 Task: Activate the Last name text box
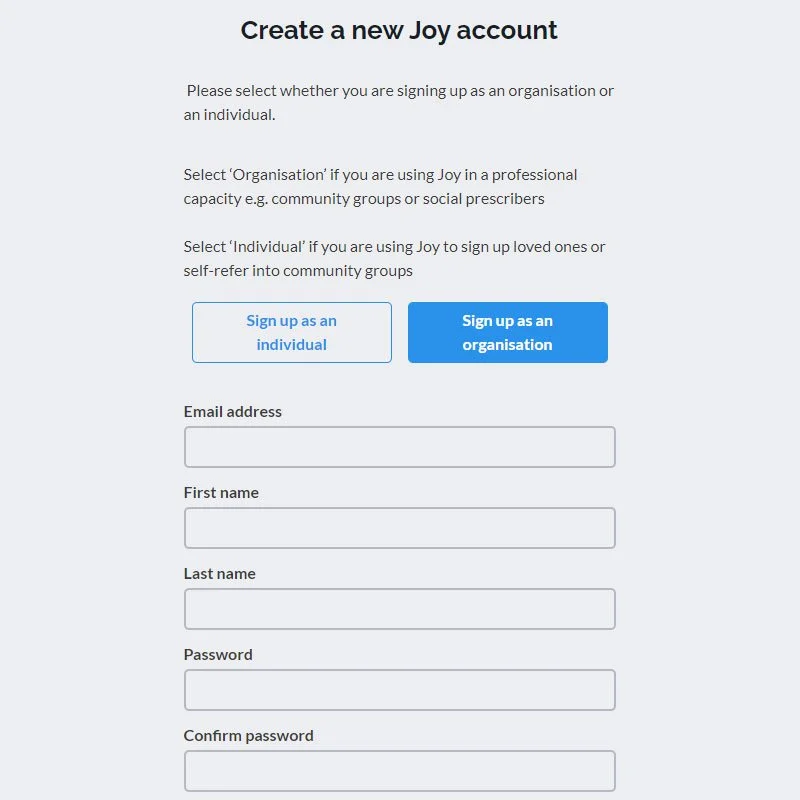point(399,609)
